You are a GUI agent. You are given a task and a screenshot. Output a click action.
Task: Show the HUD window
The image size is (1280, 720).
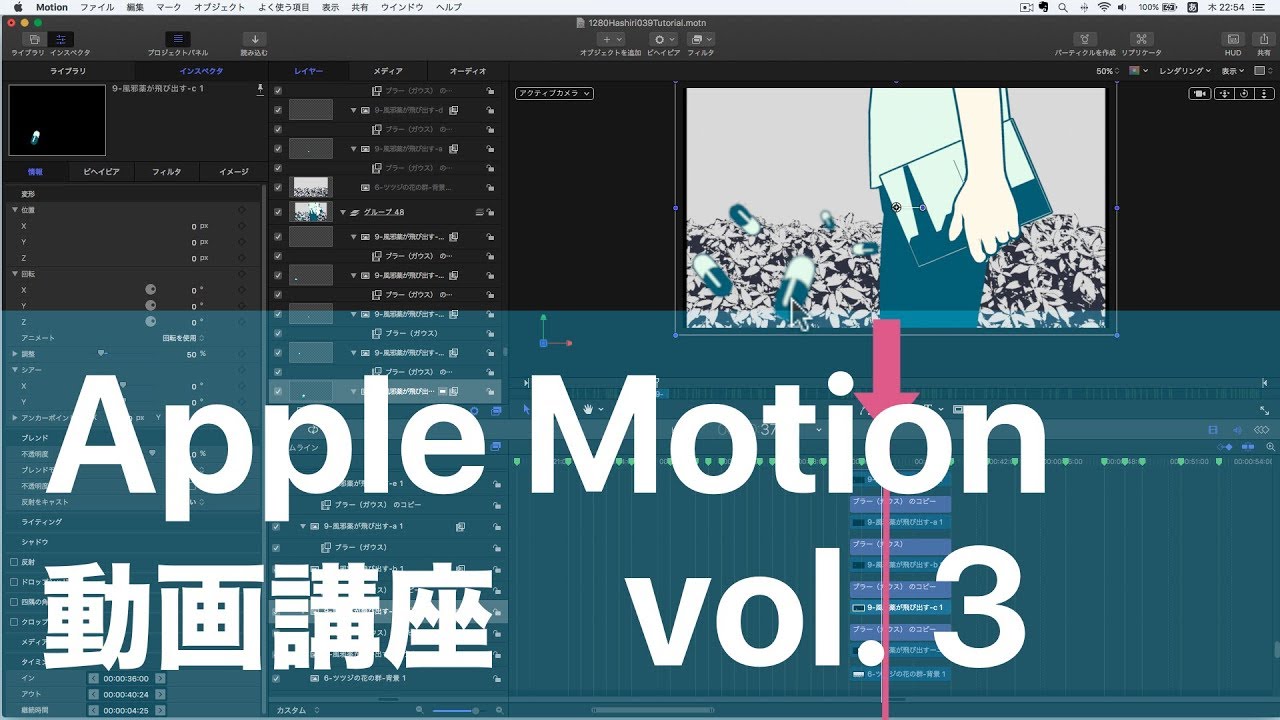pos(1233,40)
